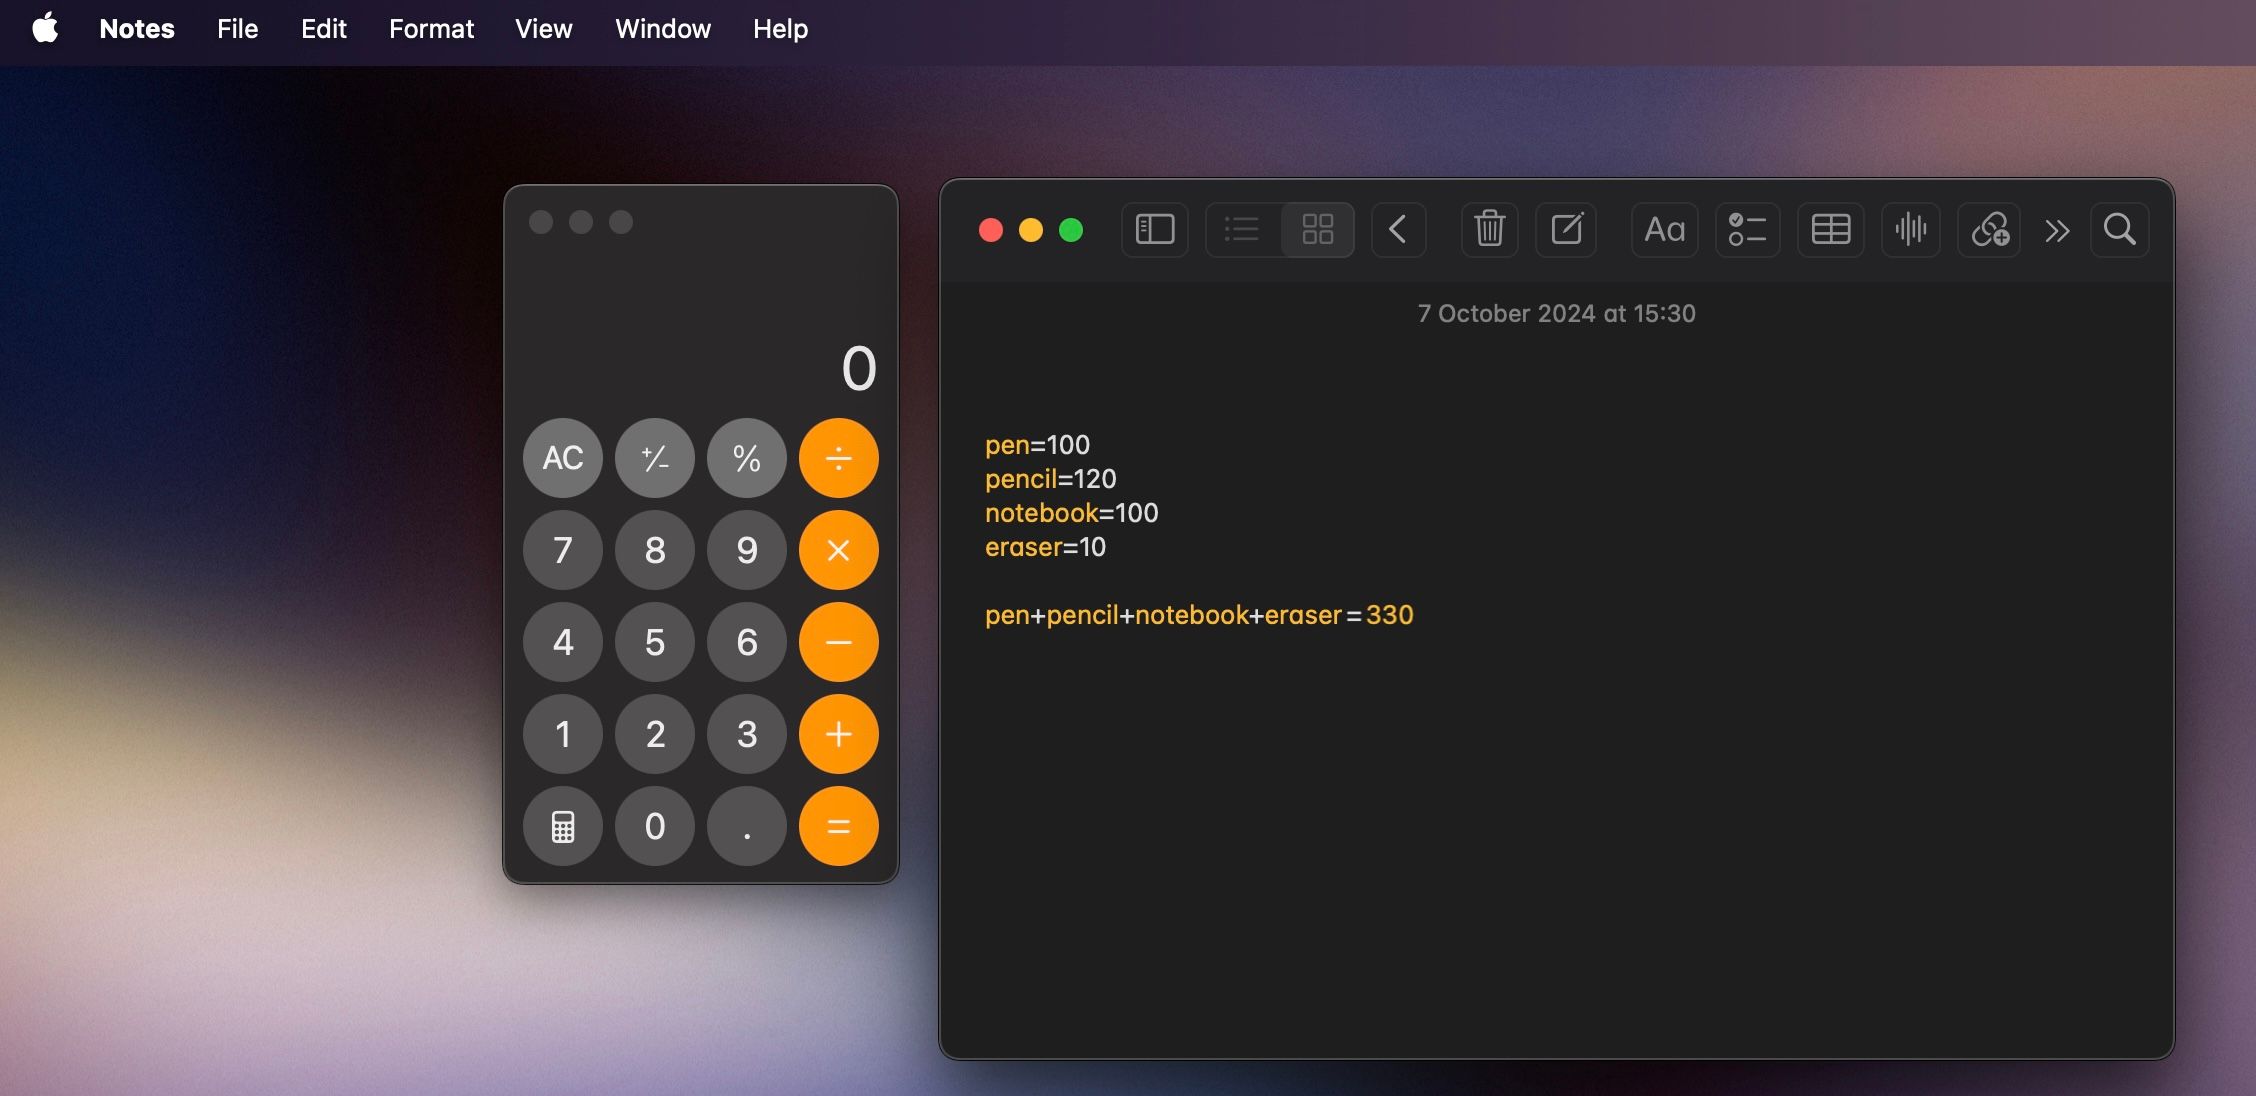This screenshot has height=1096, width=2256.
Task: Select the division operator orange button
Action: [836, 457]
